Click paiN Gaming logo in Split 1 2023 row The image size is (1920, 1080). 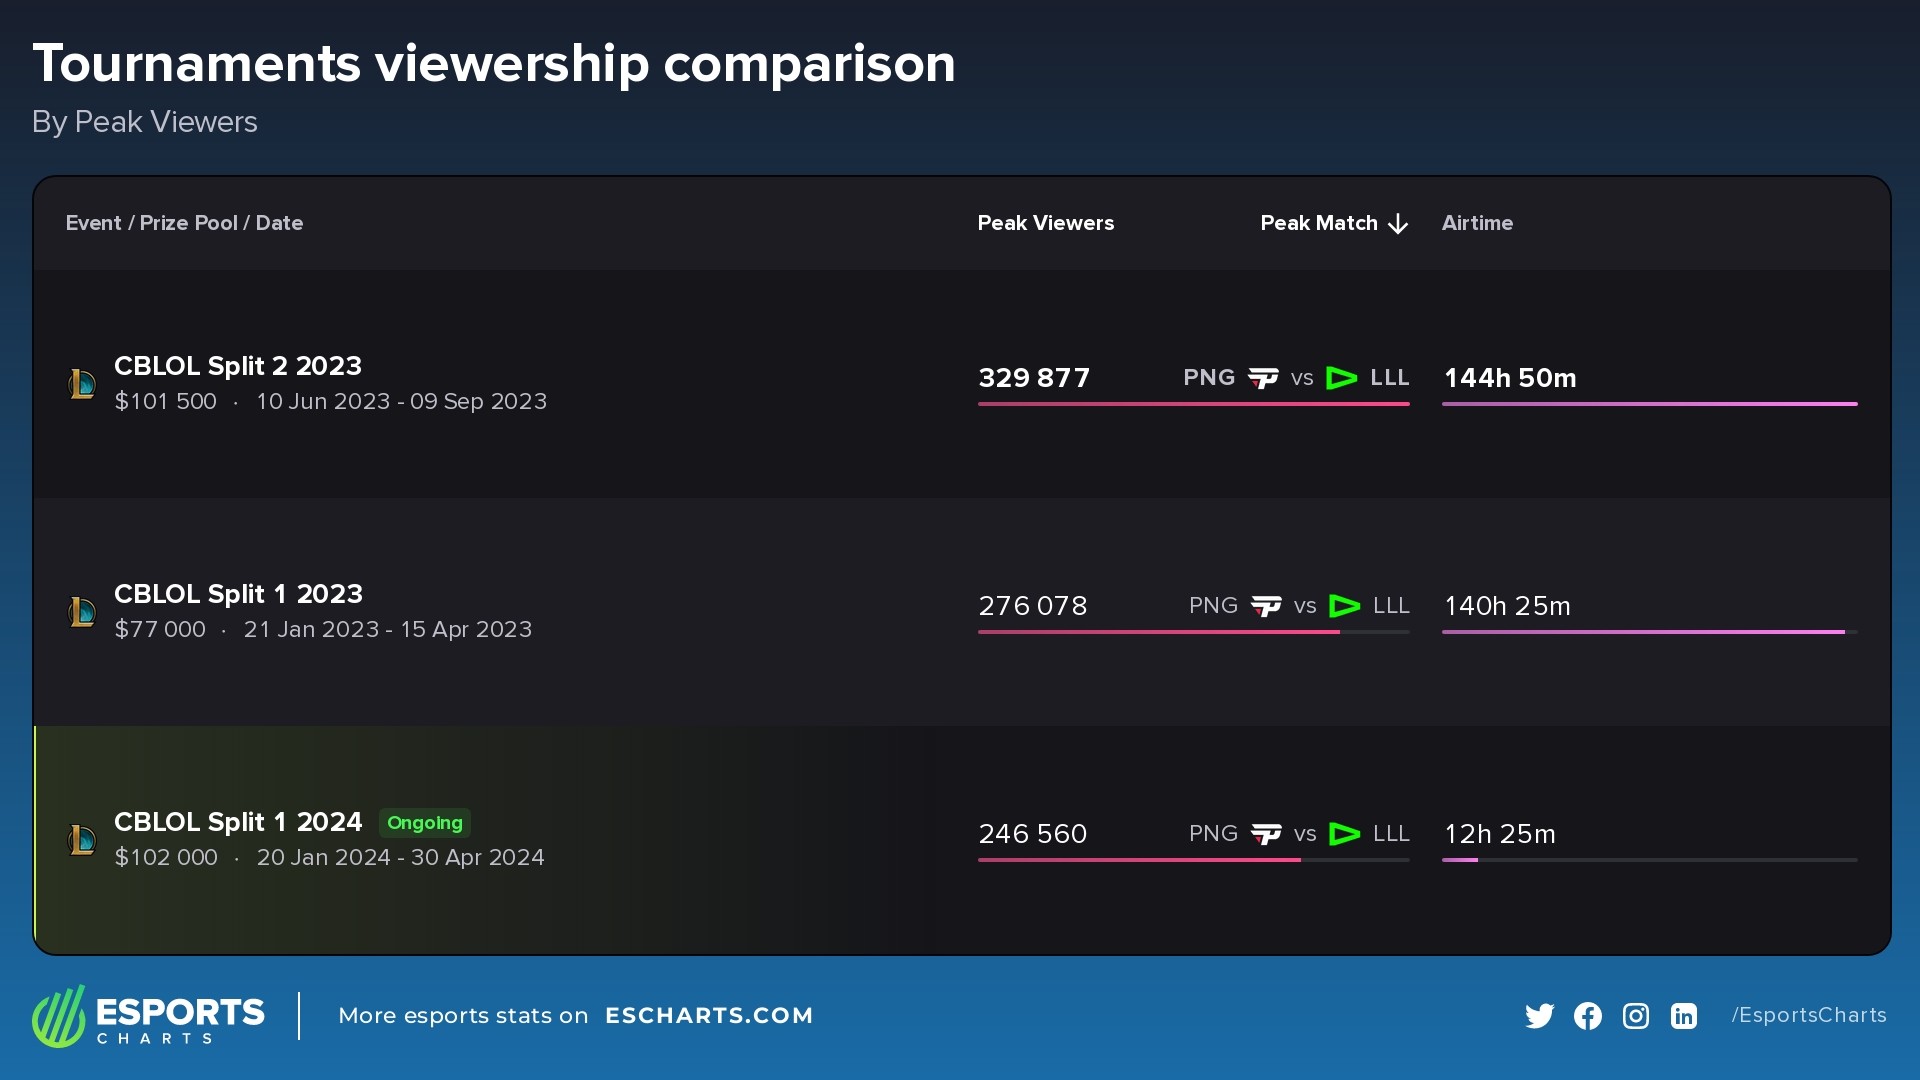click(1266, 606)
